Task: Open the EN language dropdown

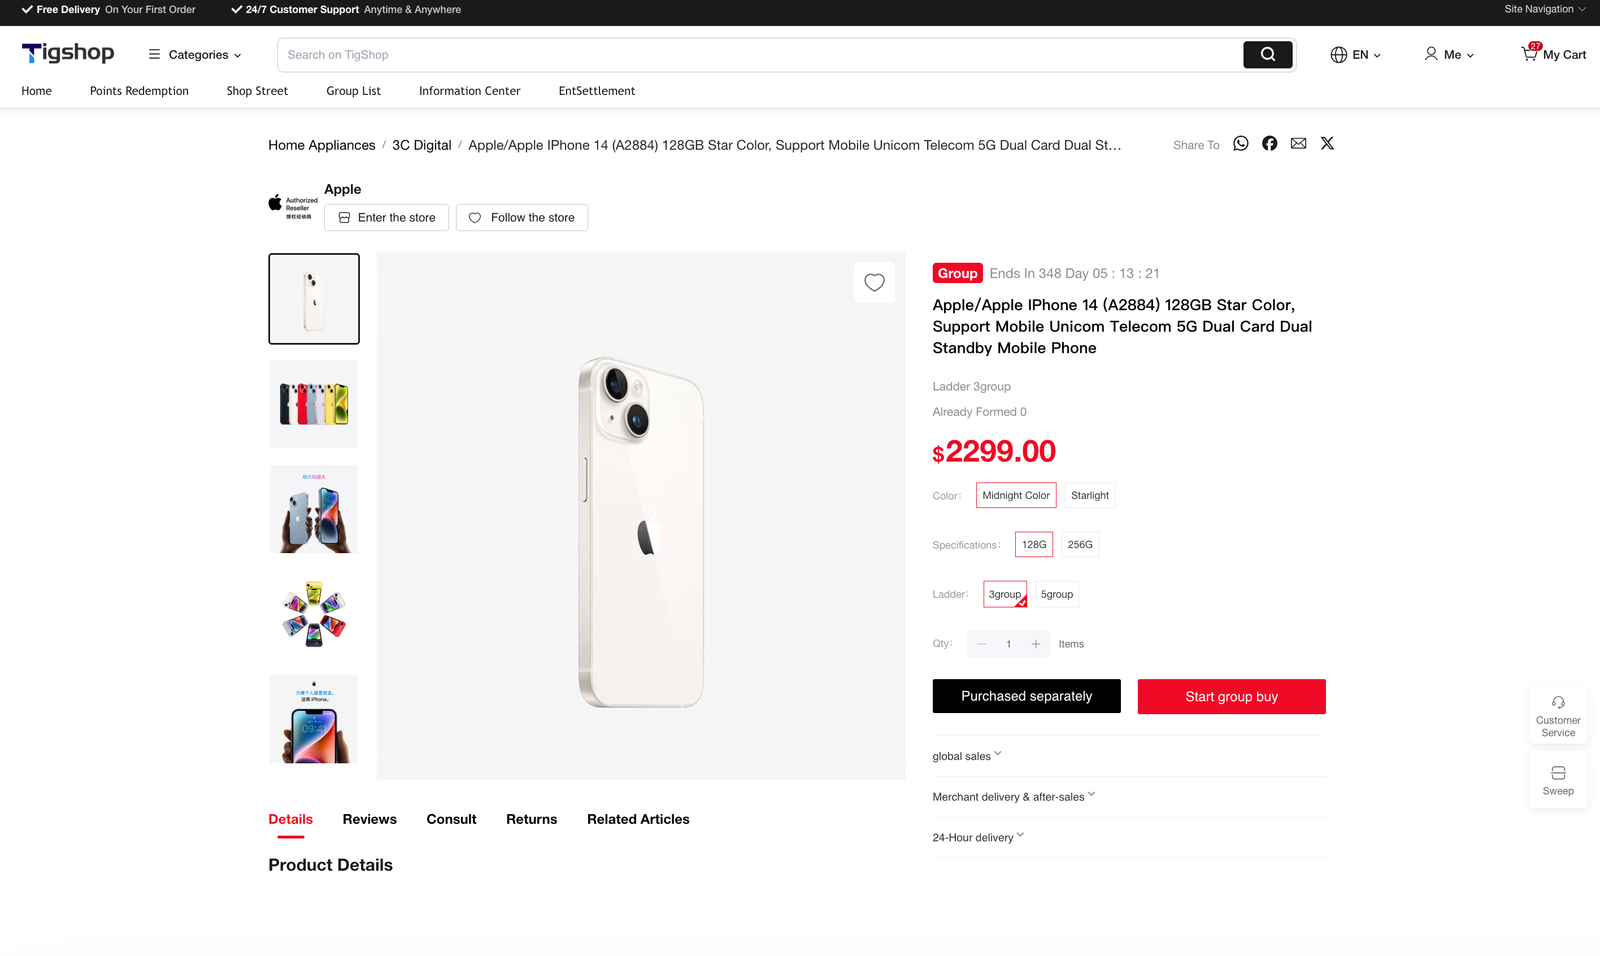Action: 1355,55
